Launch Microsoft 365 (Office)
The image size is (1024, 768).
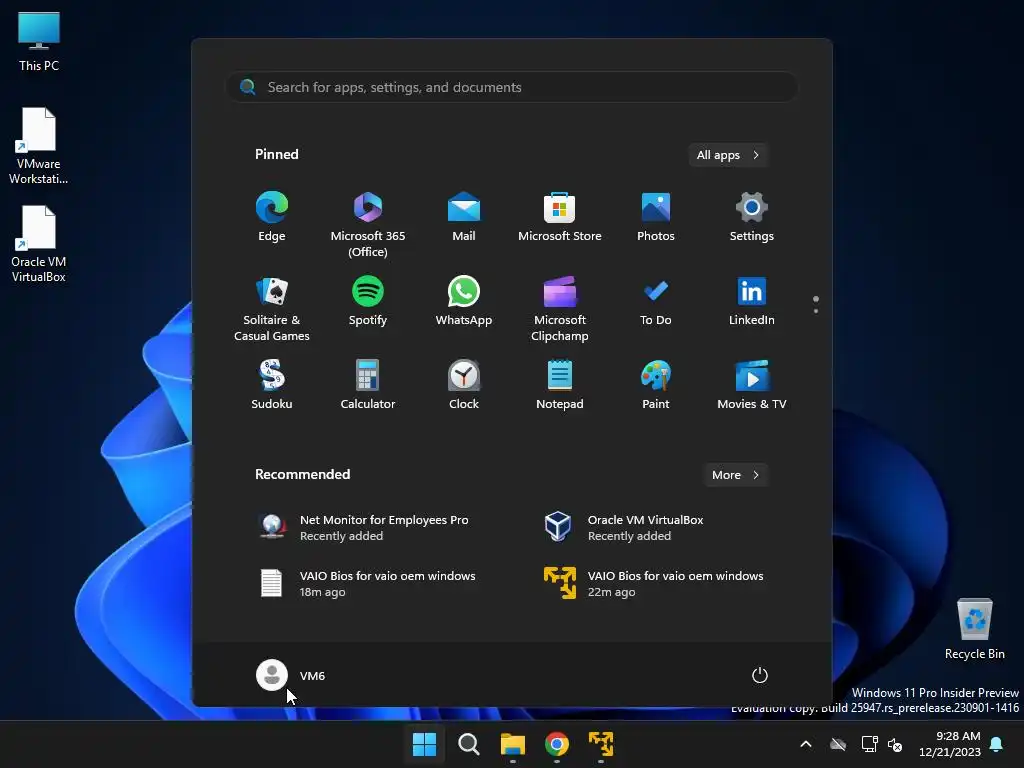click(x=368, y=224)
